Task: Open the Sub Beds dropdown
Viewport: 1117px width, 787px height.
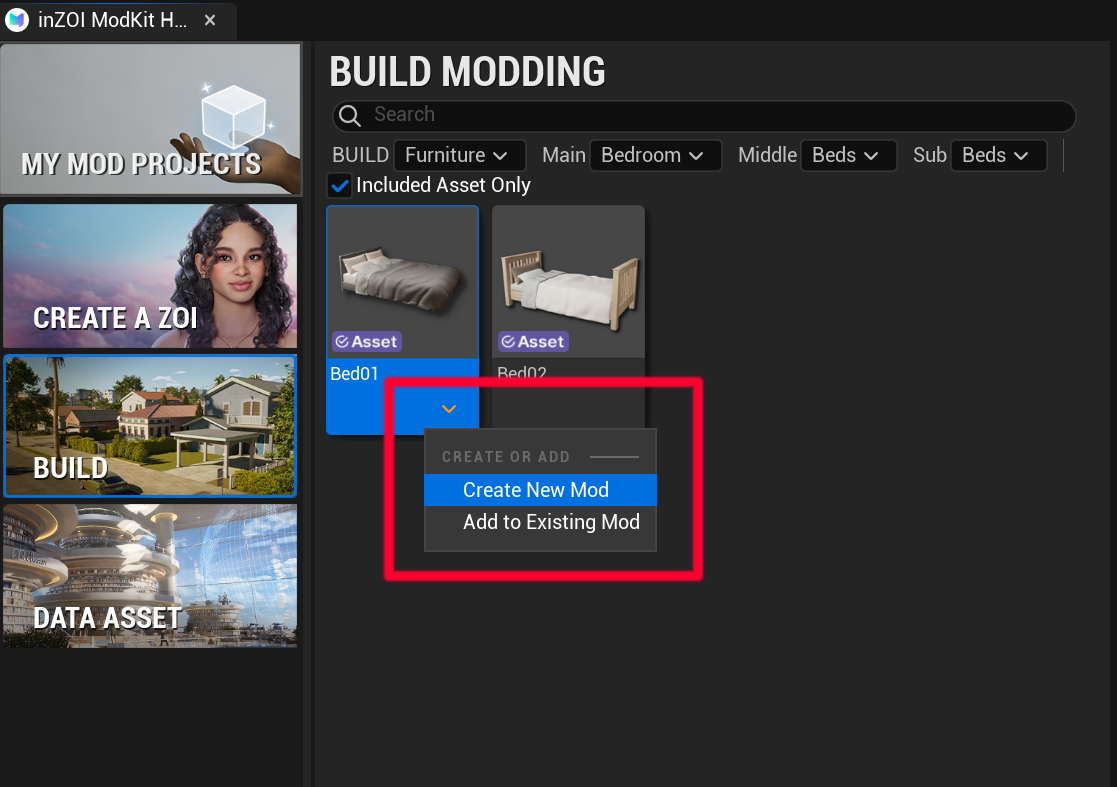Action: coord(999,155)
